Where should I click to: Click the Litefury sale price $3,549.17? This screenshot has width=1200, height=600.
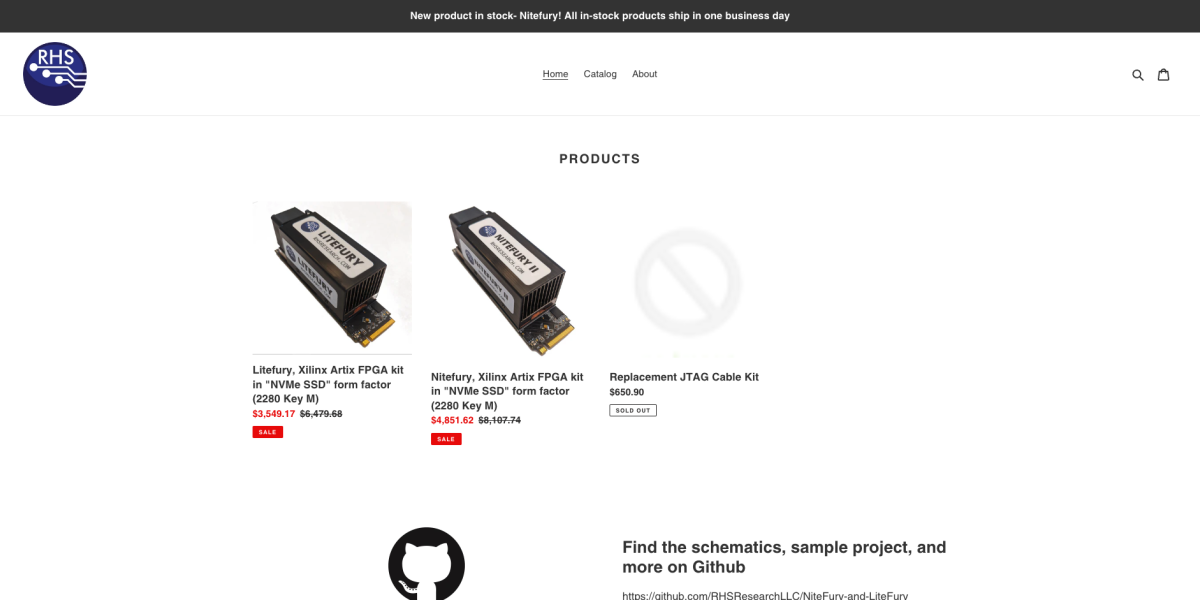(274, 414)
